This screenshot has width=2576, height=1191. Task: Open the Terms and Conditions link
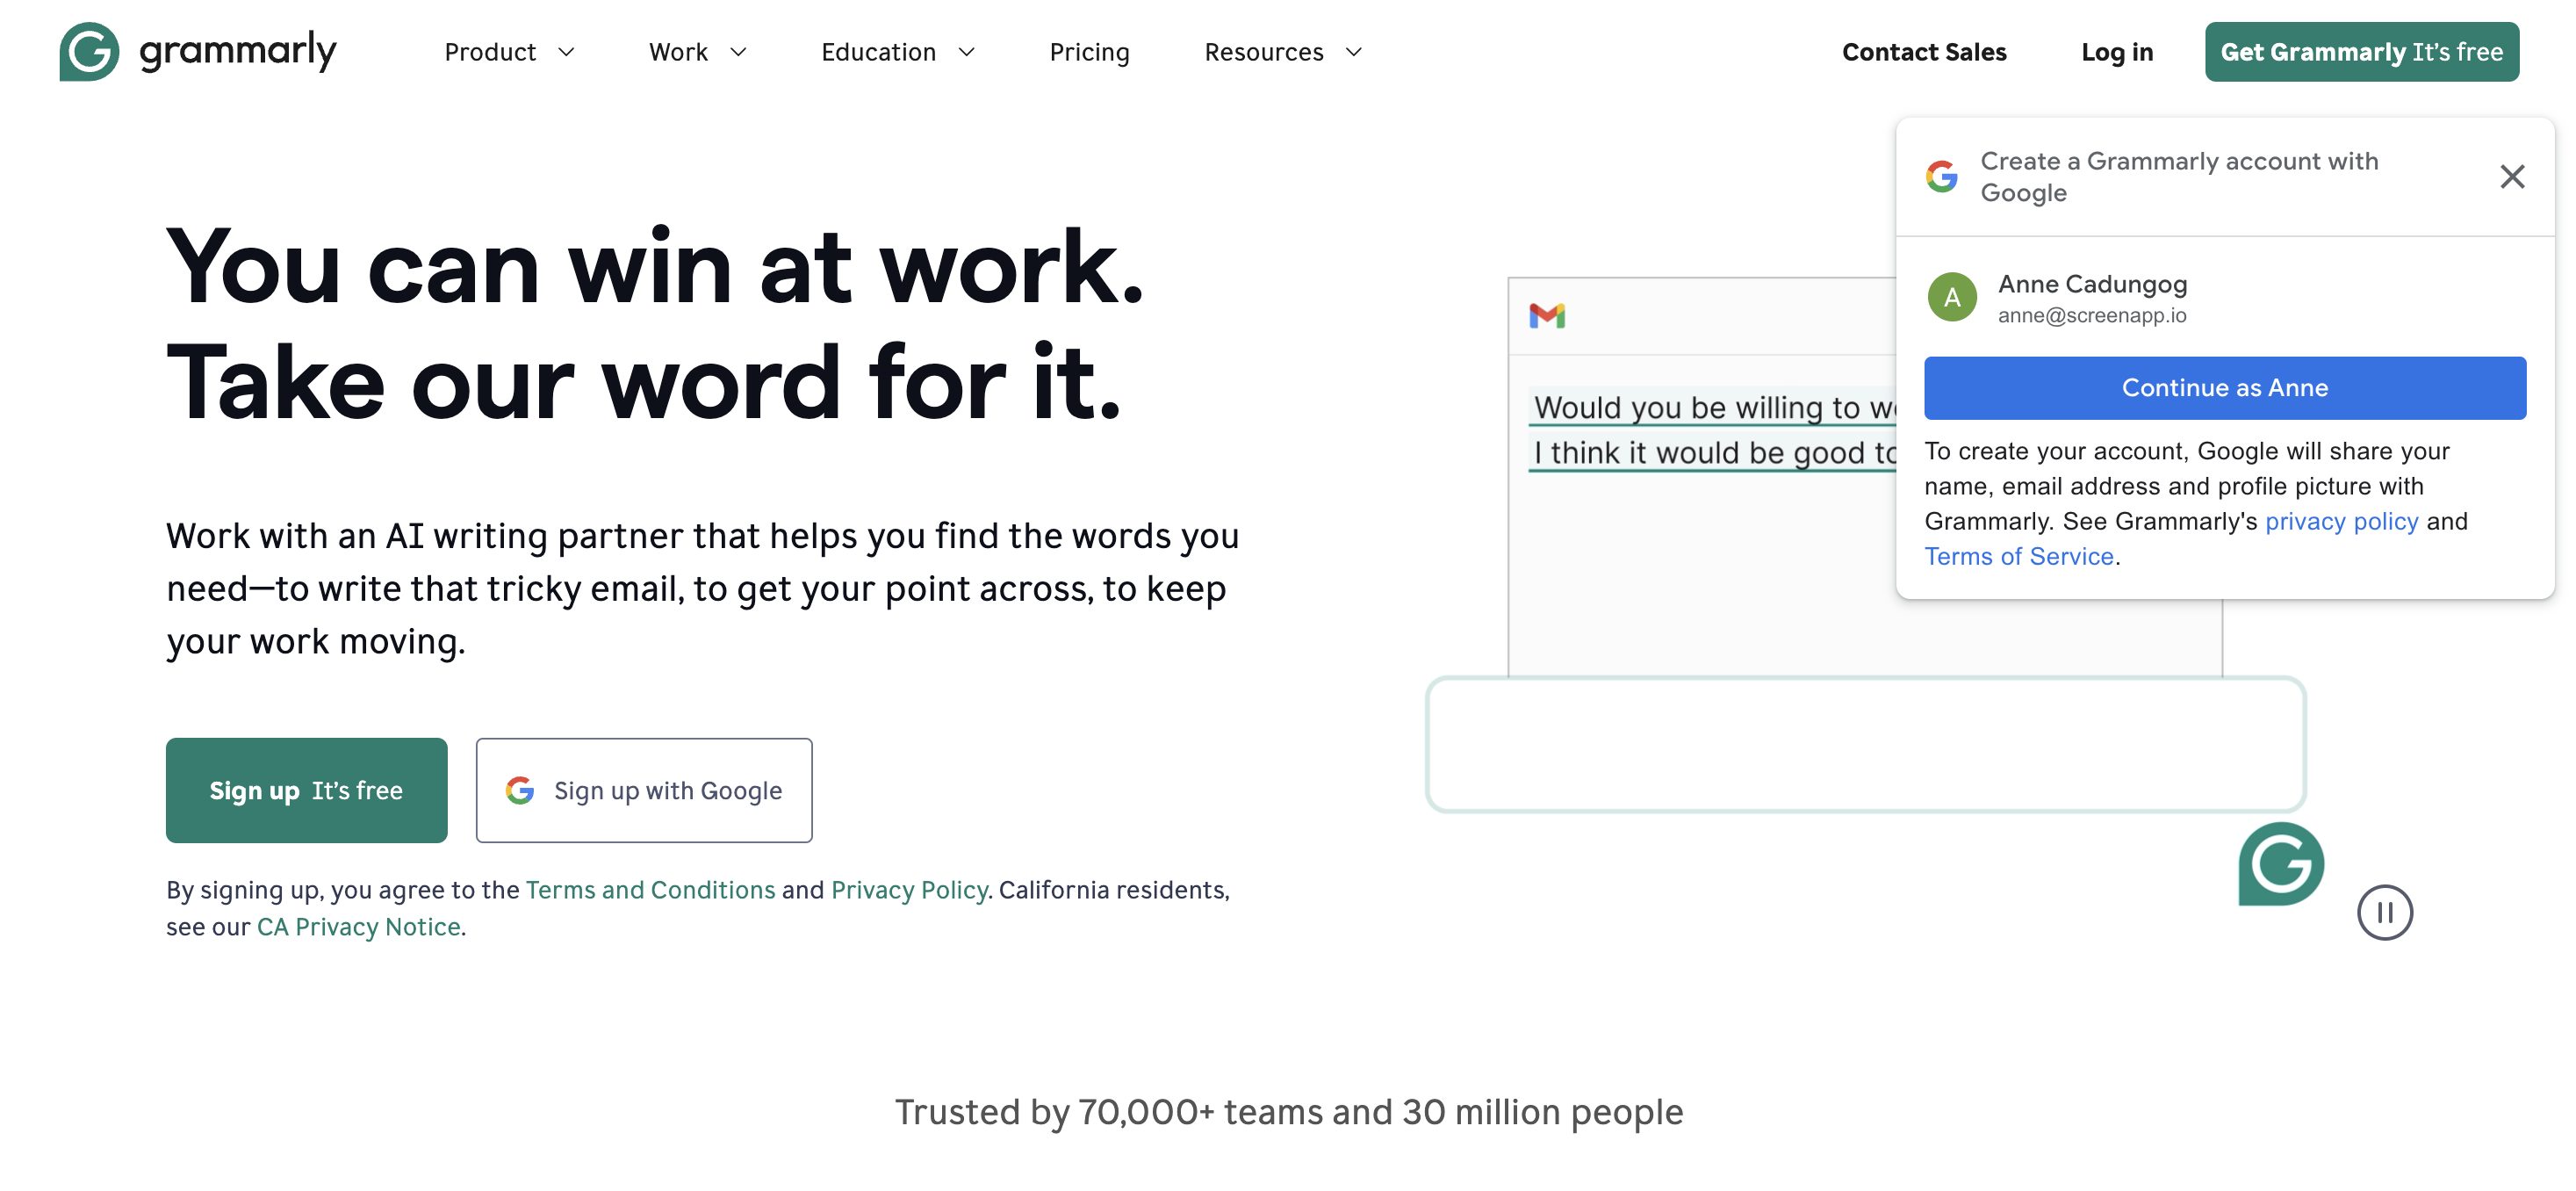[x=650, y=889]
